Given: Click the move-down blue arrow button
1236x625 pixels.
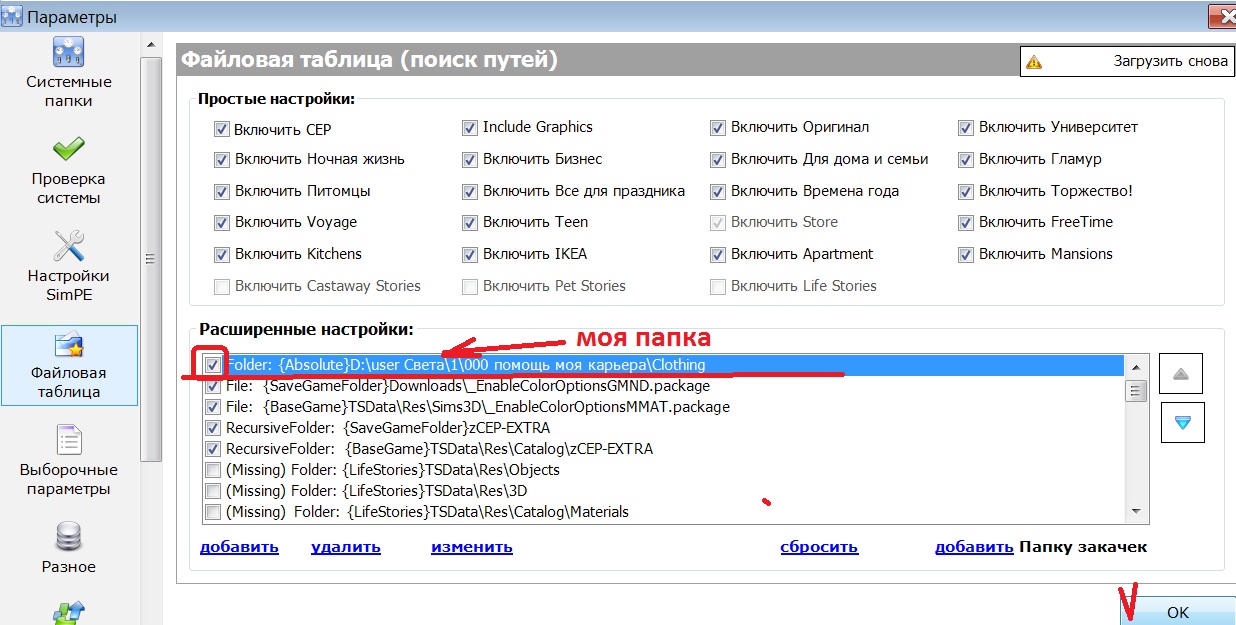Looking at the screenshot, I should click(1181, 422).
